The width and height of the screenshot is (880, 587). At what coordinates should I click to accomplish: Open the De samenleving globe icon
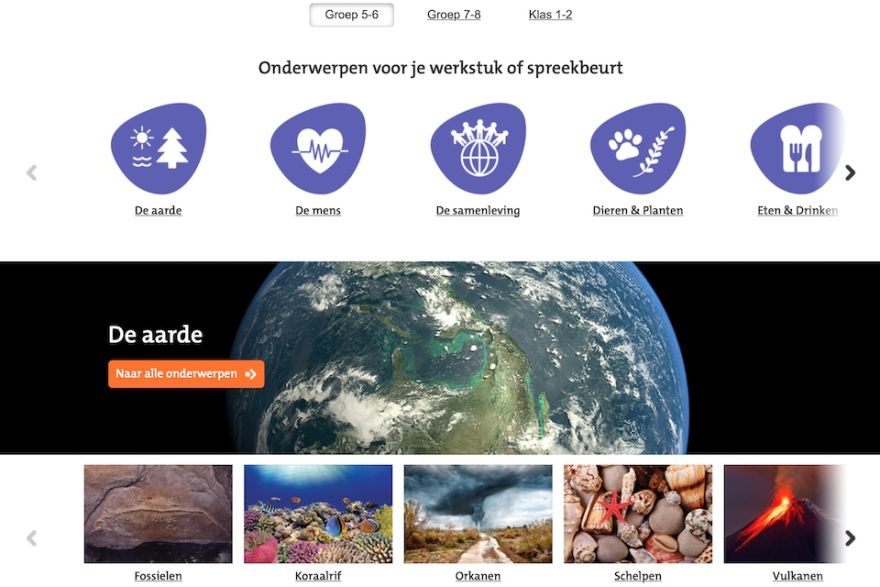(478, 148)
